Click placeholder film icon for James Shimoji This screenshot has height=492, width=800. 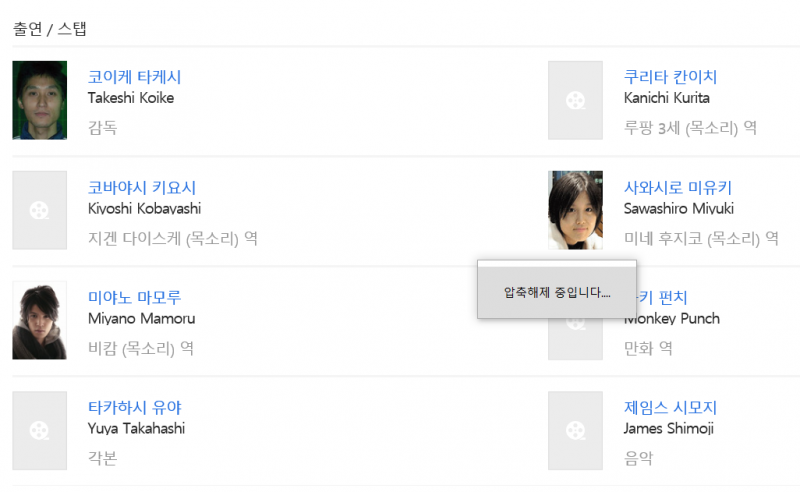pyautogui.click(x=575, y=430)
